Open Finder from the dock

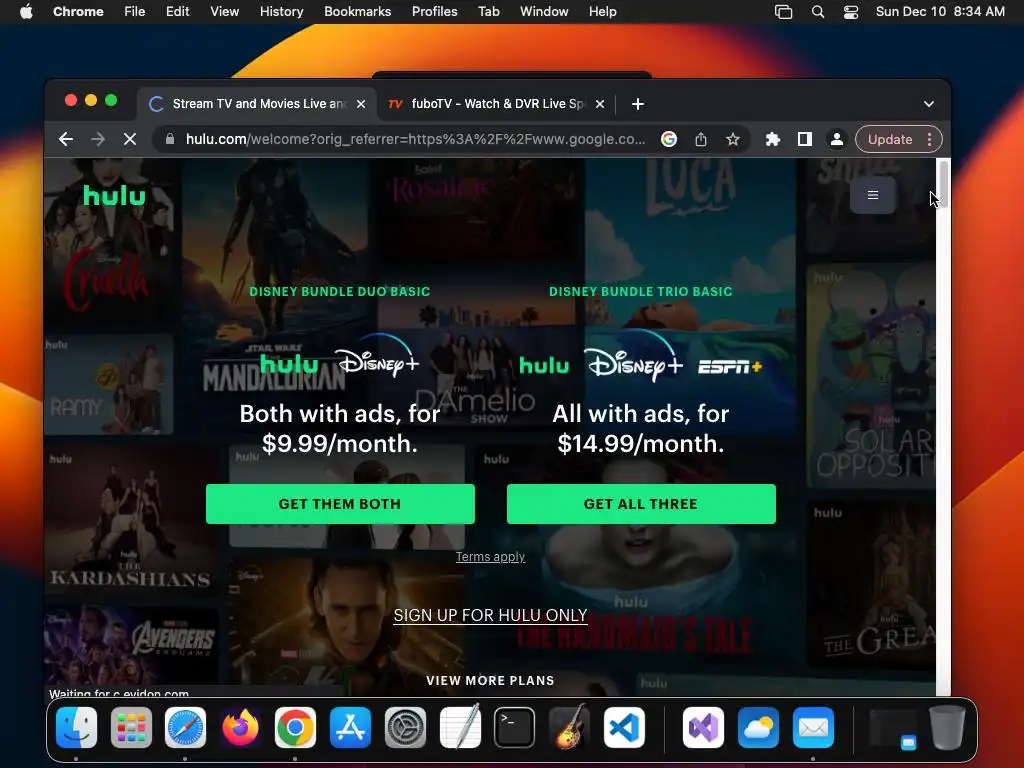point(76,728)
